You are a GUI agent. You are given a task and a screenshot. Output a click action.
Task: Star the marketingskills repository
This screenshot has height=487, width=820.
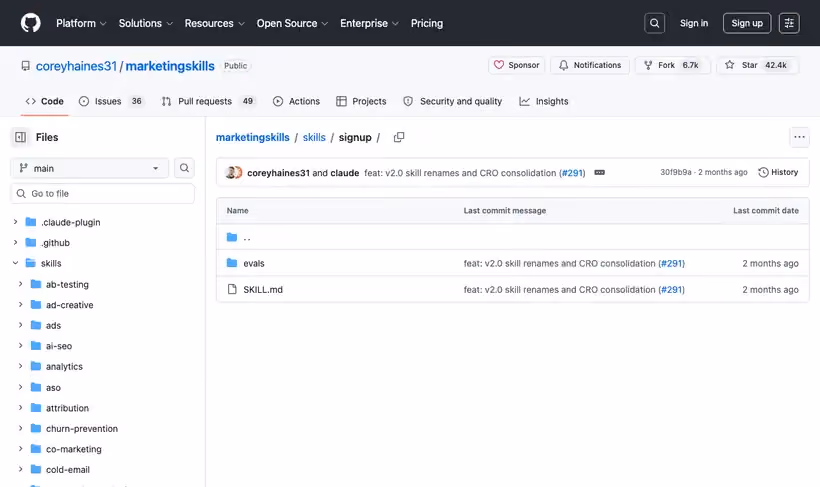pos(757,65)
